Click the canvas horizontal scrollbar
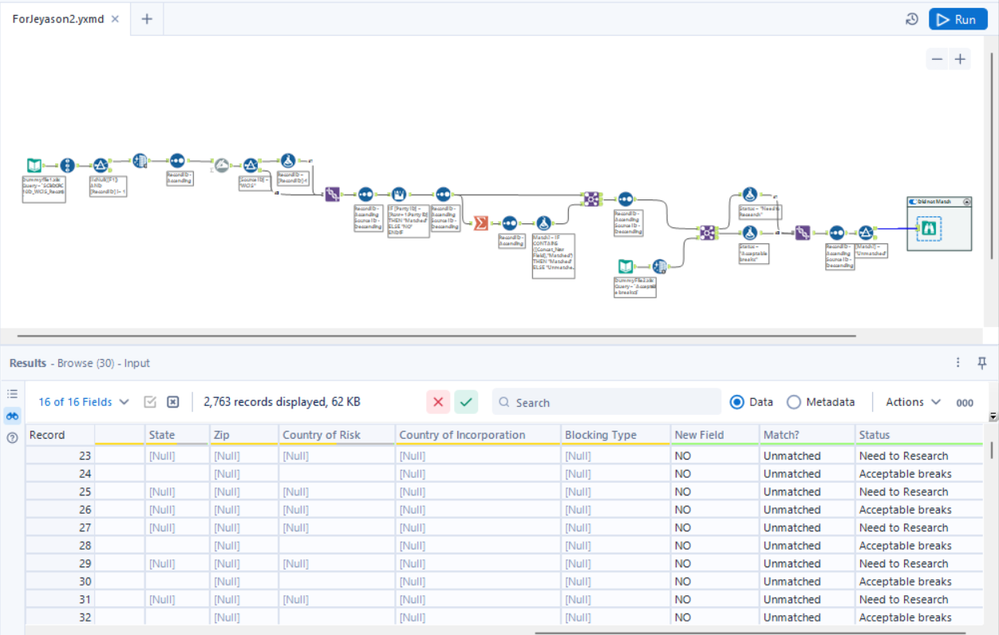The image size is (999, 635). 436,336
